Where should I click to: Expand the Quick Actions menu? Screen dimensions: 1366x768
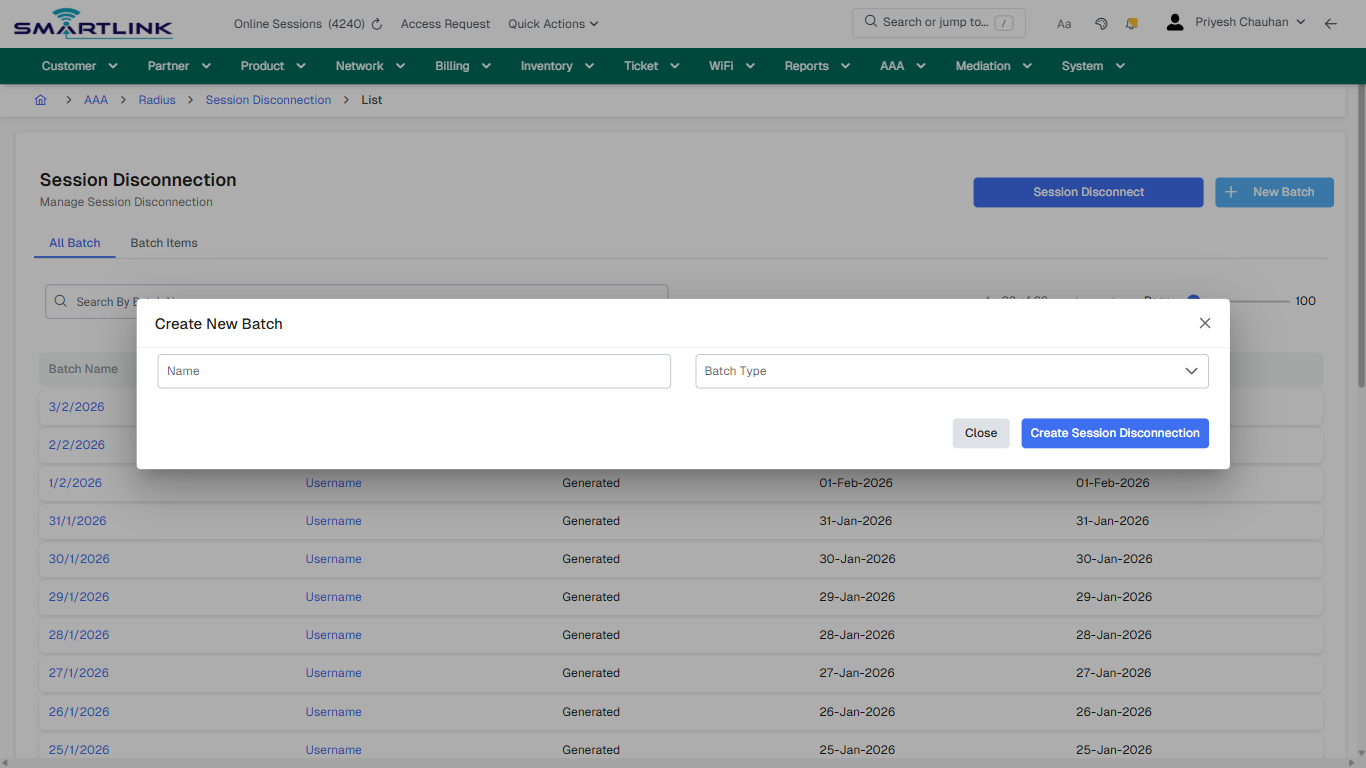[553, 23]
